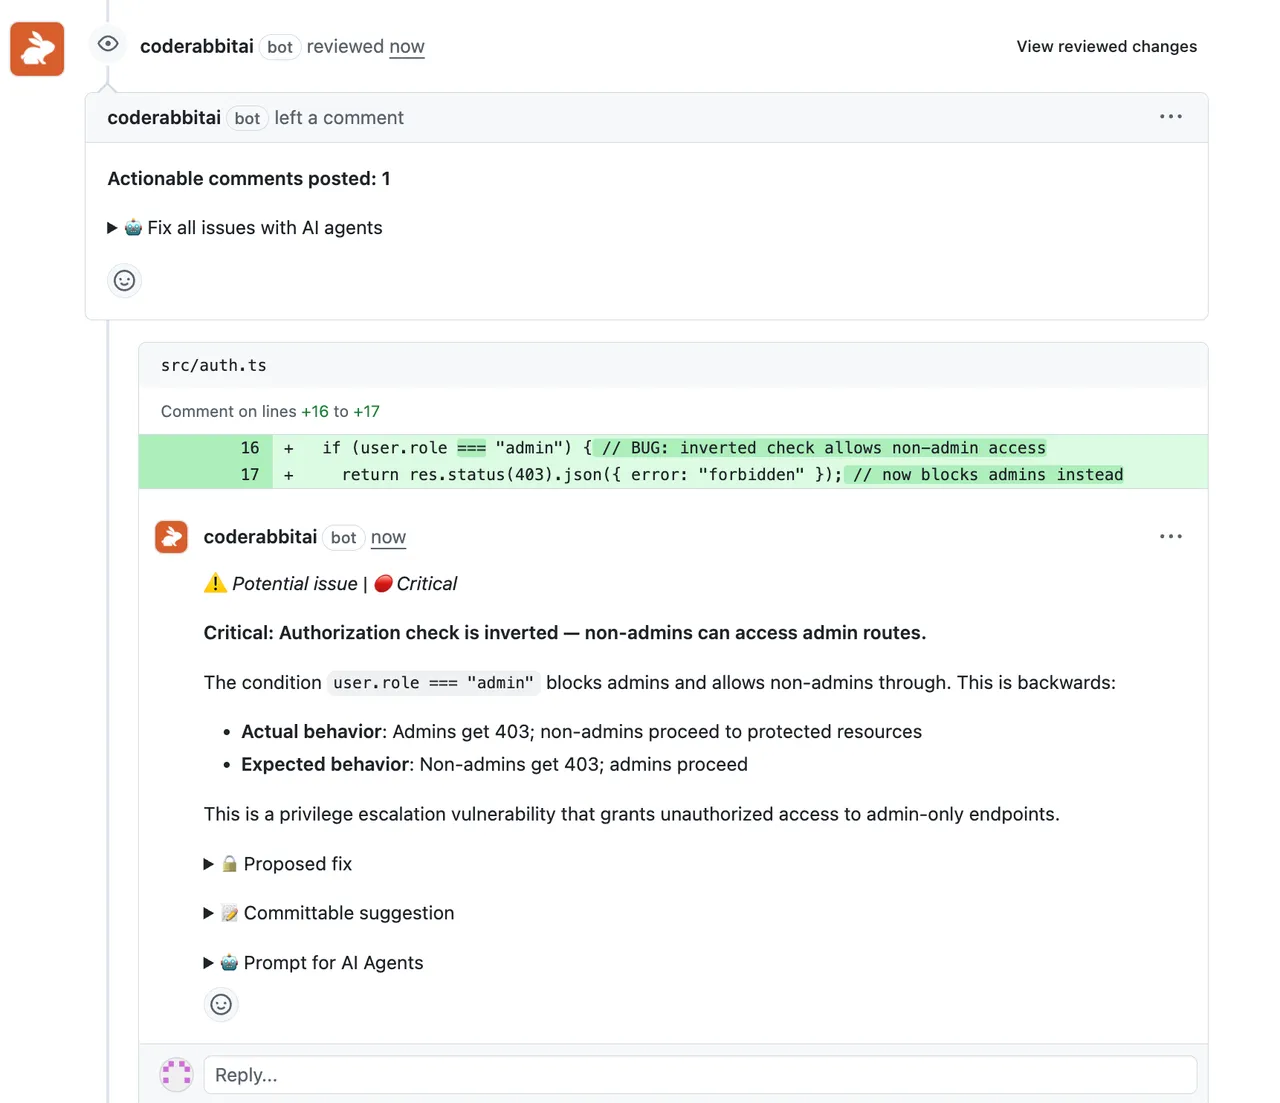Add emoji reaction to review summary
The height and width of the screenshot is (1103, 1280).
click(124, 281)
